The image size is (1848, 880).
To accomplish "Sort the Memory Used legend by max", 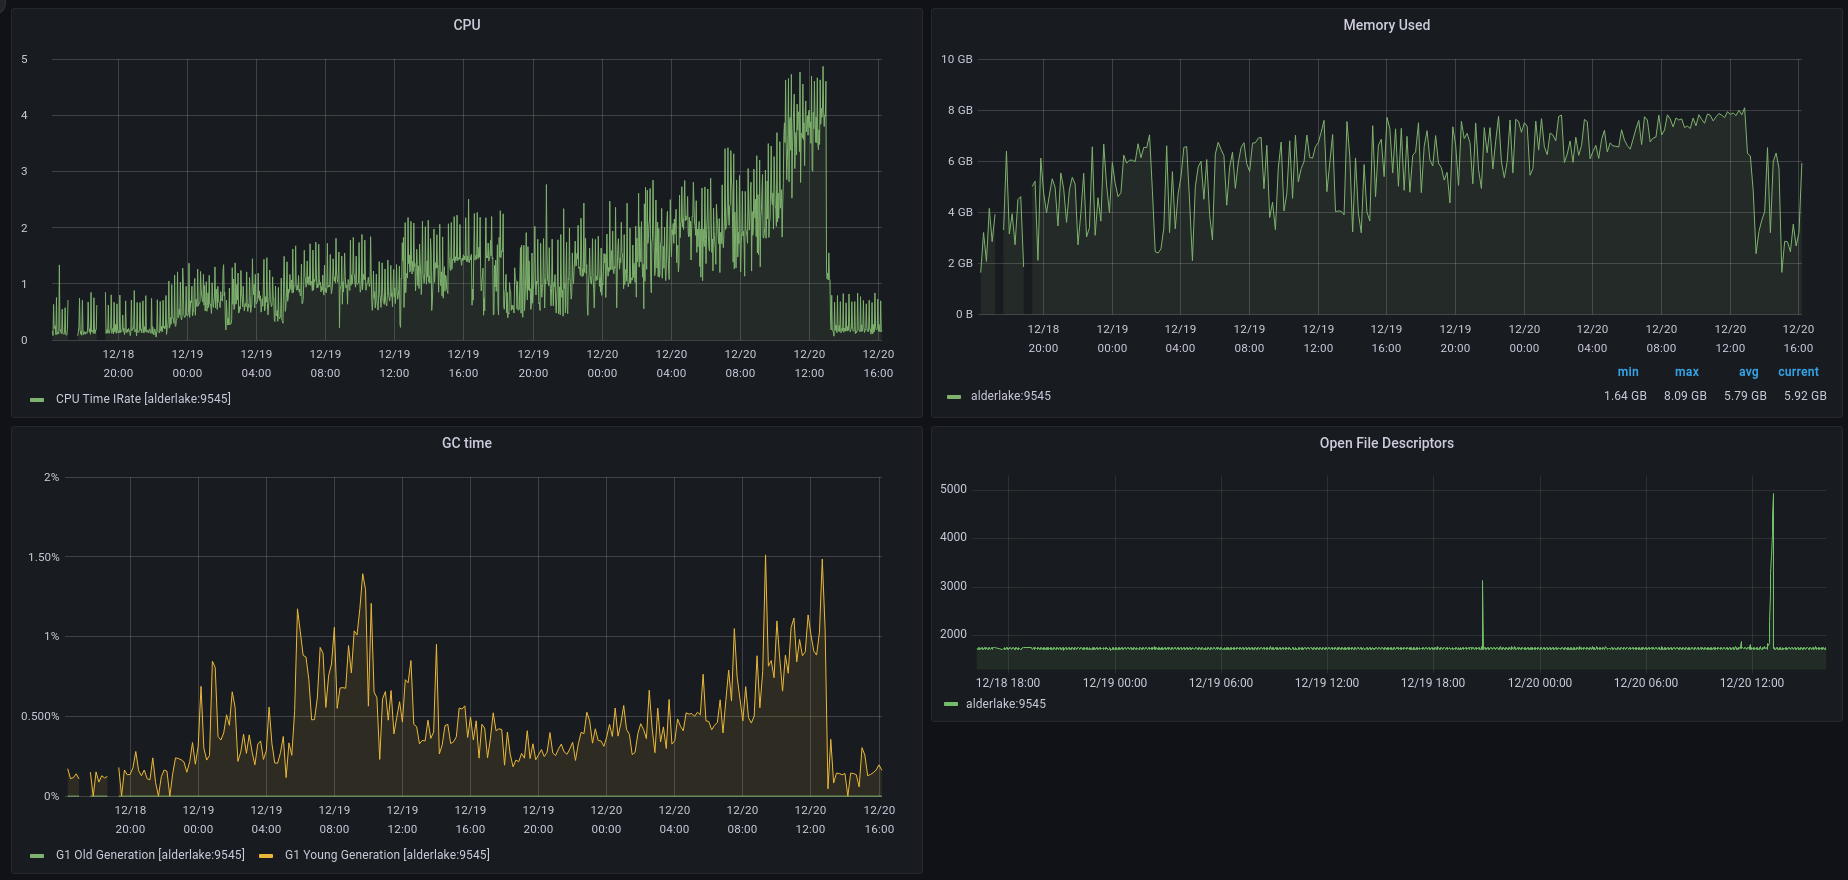I will tap(1687, 372).
